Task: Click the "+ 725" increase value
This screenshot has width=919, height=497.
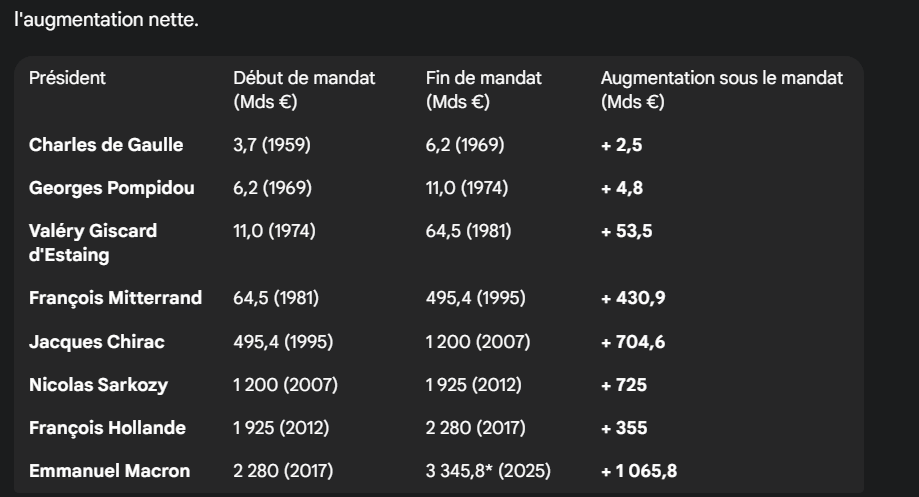Action: coord(624,385)
